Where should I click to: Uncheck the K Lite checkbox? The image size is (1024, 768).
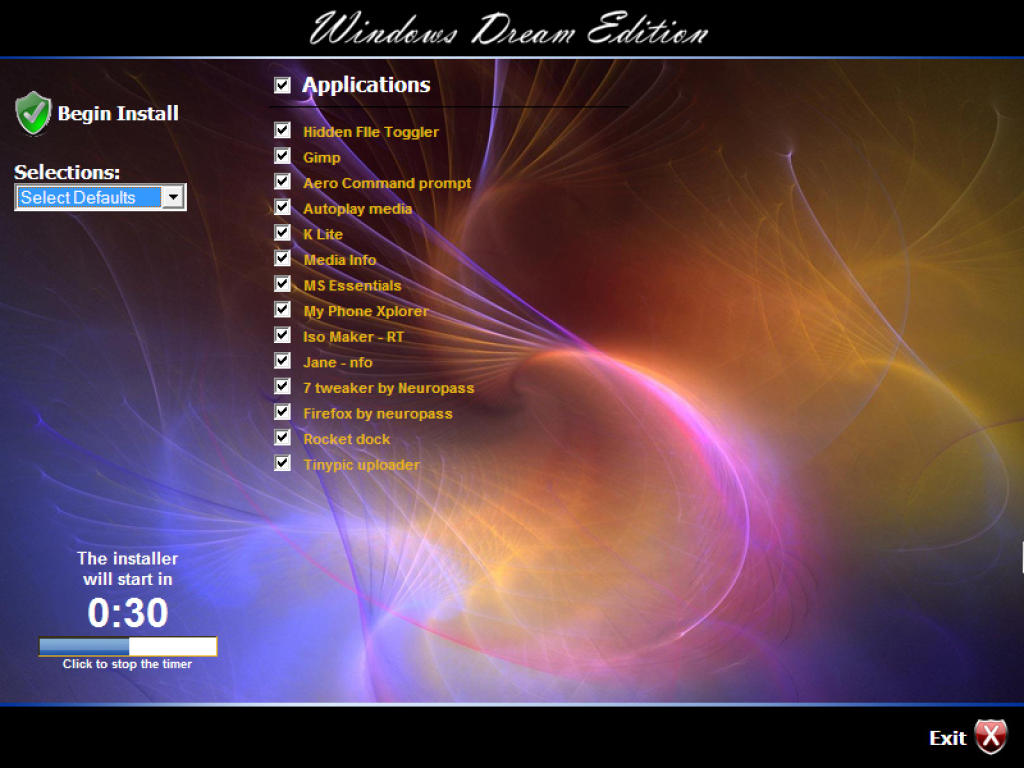pyautogui.click(x=282, y=232)
